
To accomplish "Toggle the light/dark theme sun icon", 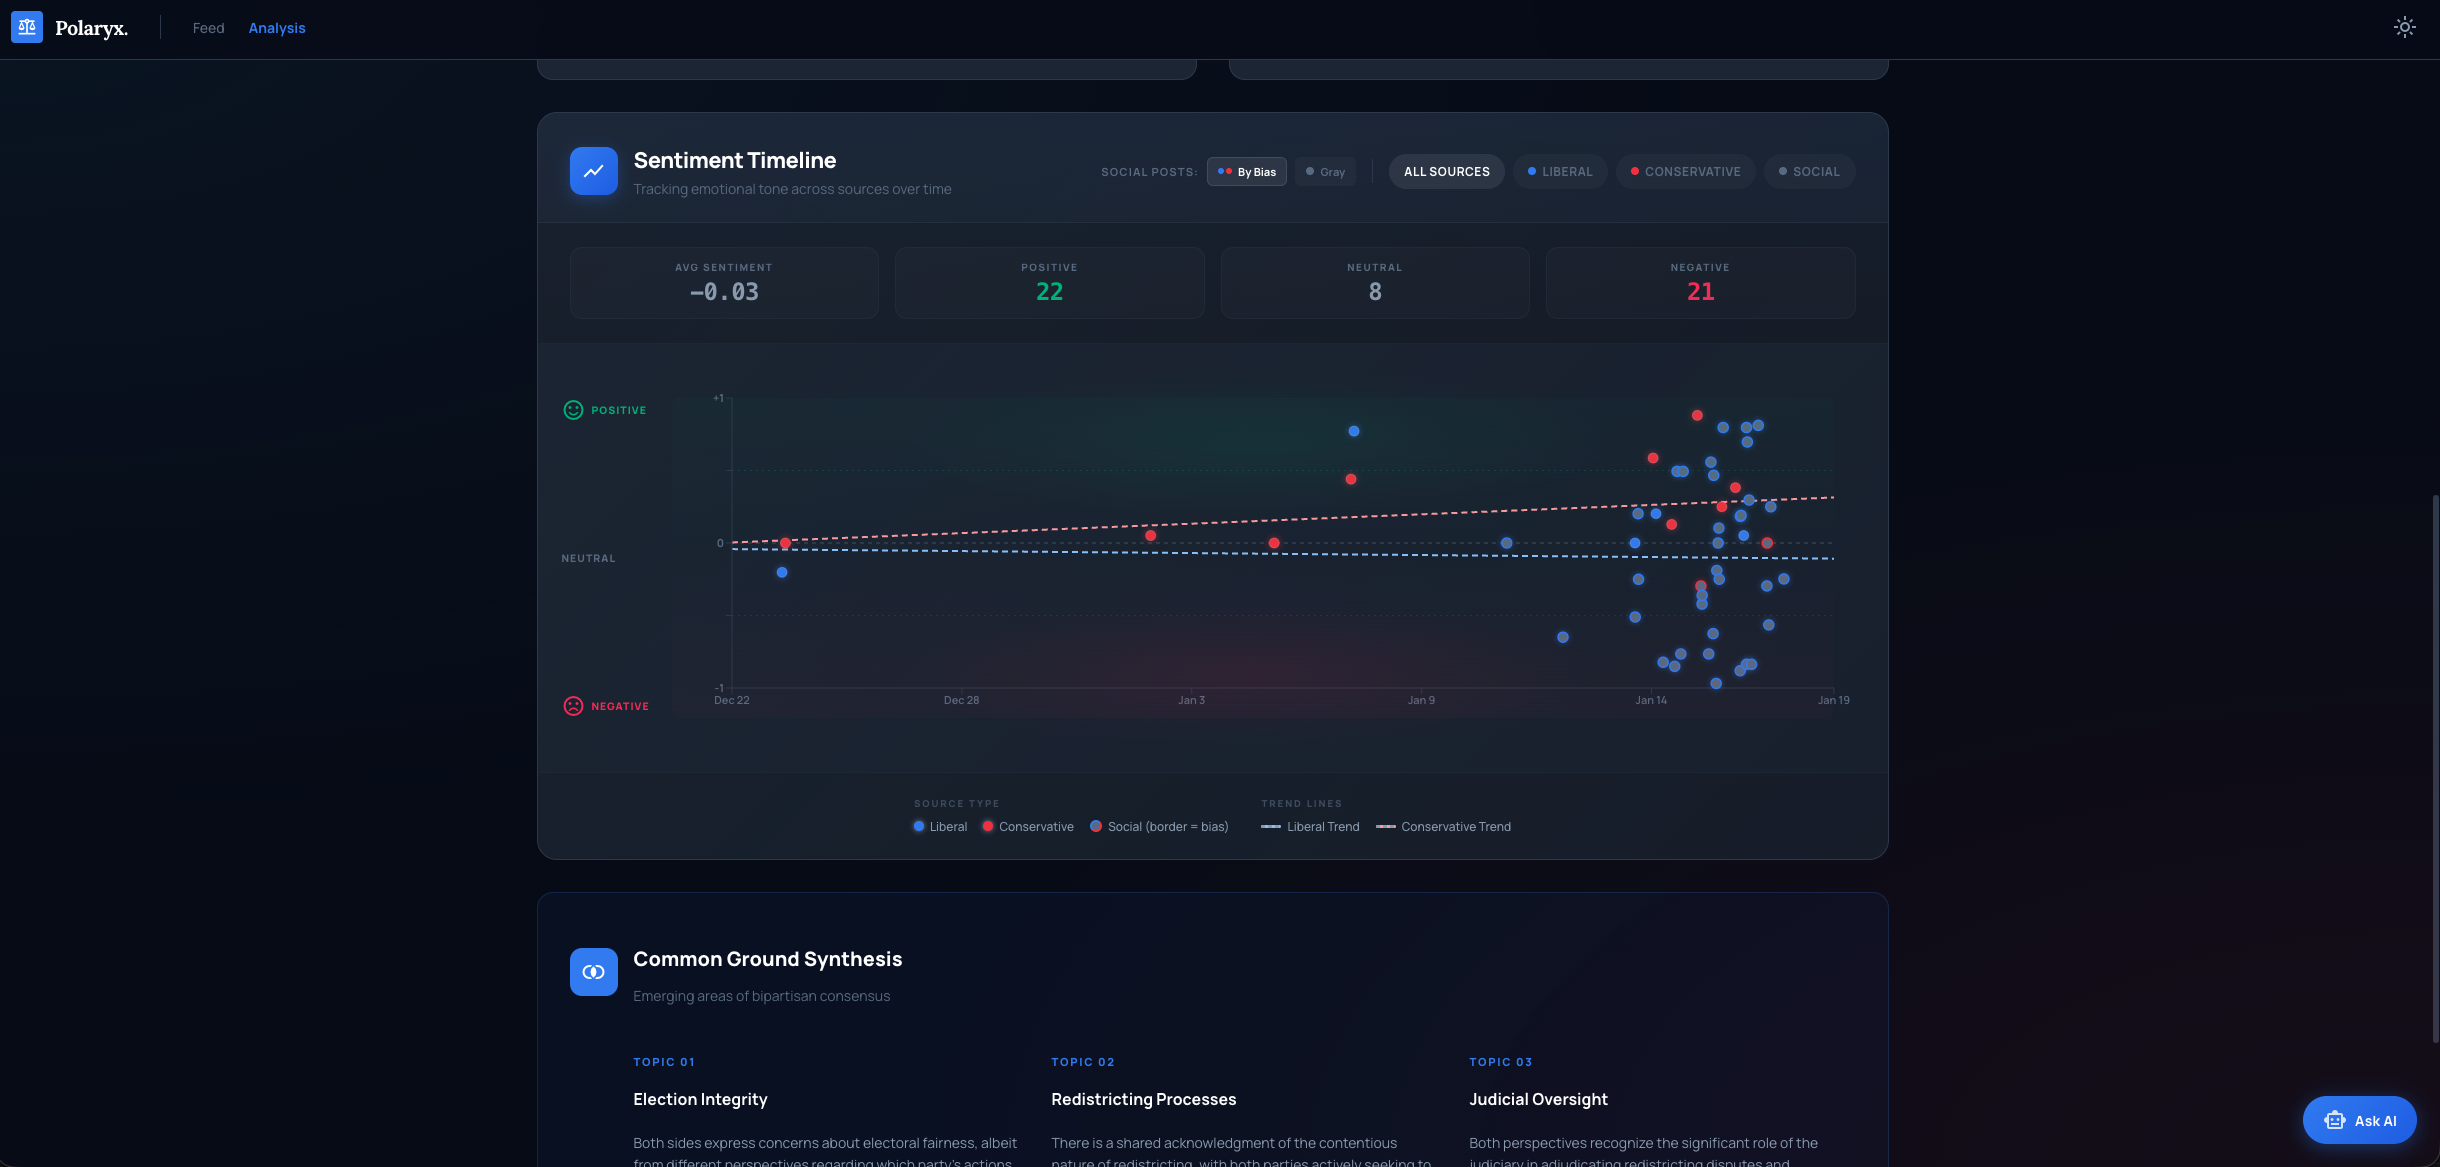I will [x=2404, y=27].
